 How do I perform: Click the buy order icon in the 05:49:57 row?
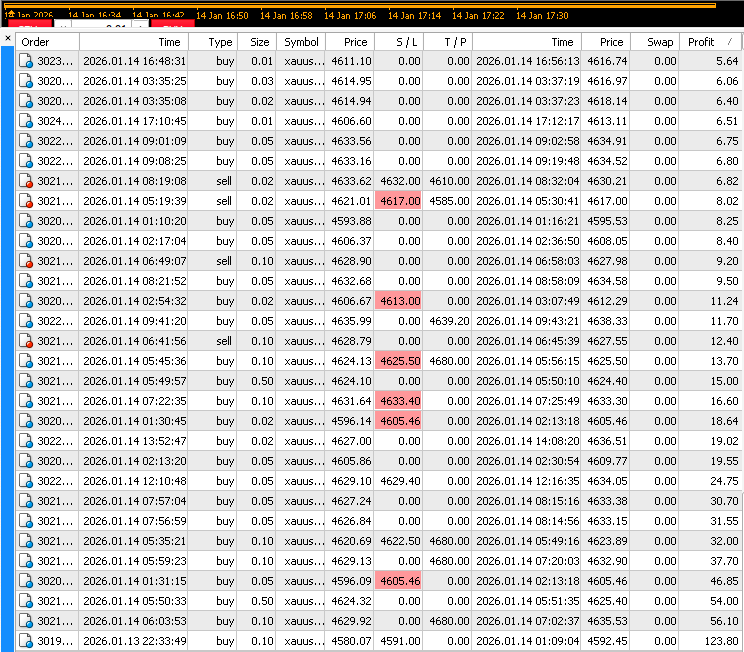click(x=26, y=381)
